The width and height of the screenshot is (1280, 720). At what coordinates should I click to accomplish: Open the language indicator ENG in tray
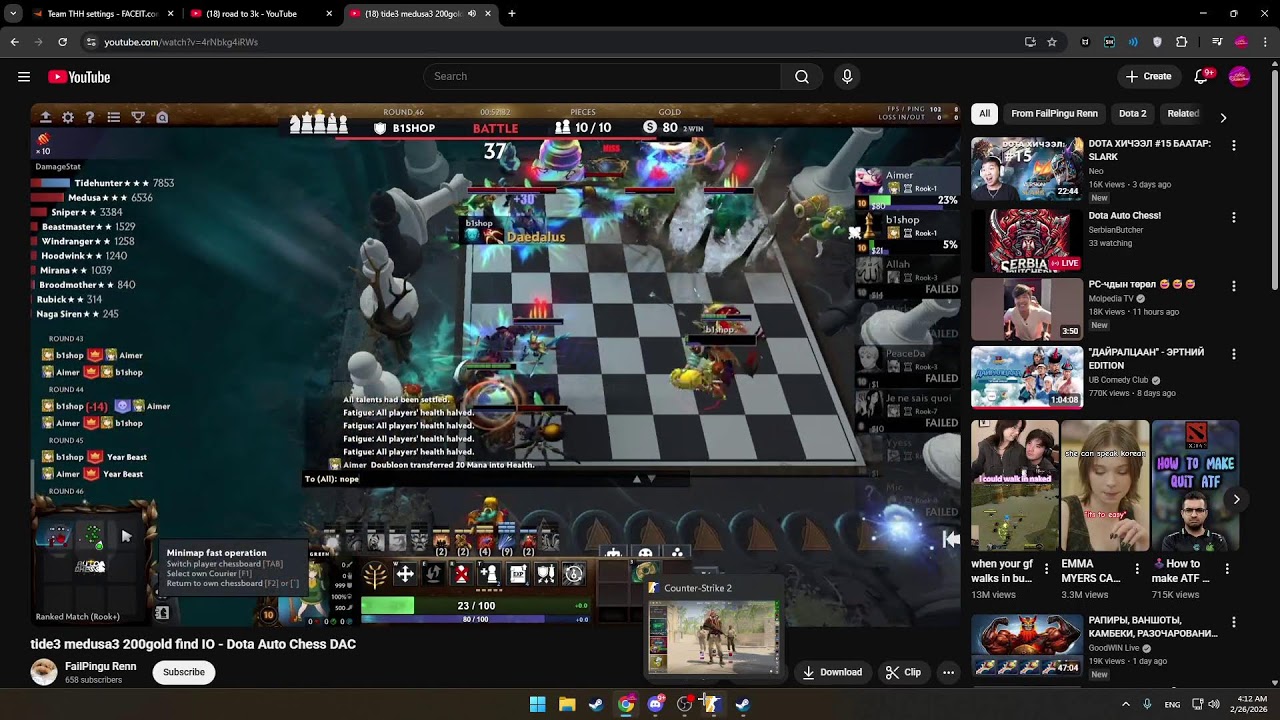pos(1172,704)
